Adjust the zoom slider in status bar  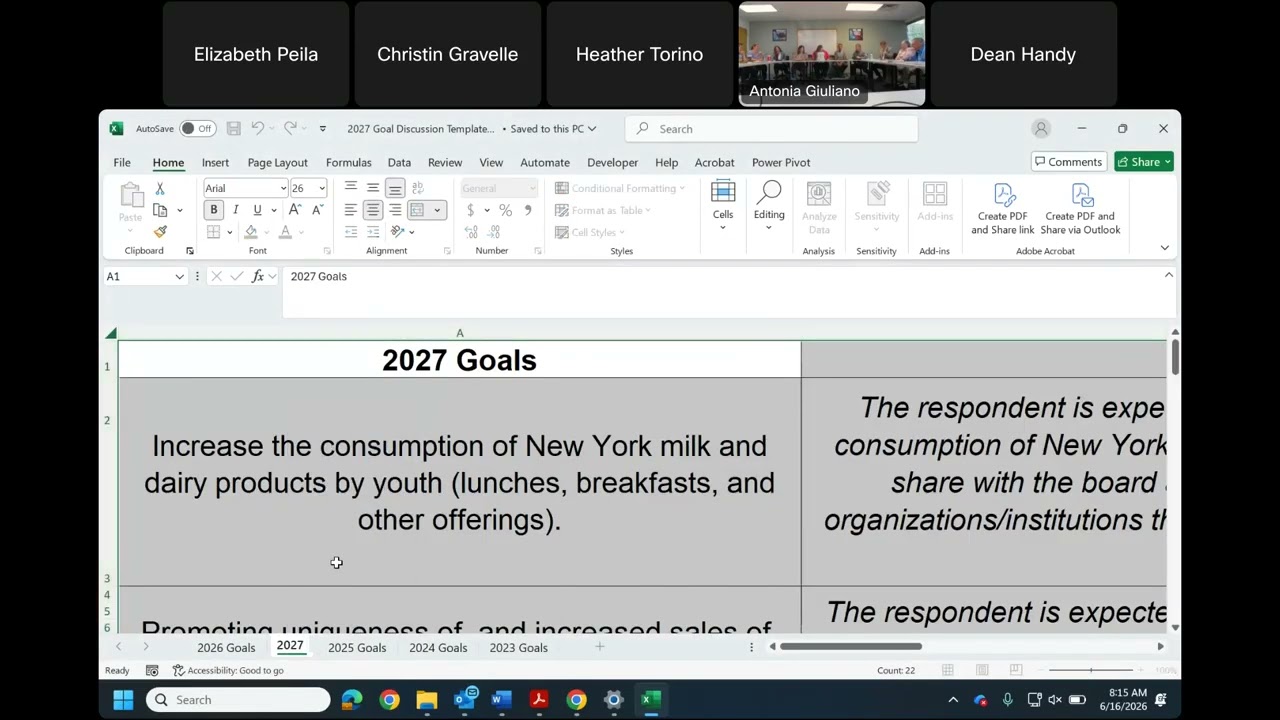(x=1091, y=670)
